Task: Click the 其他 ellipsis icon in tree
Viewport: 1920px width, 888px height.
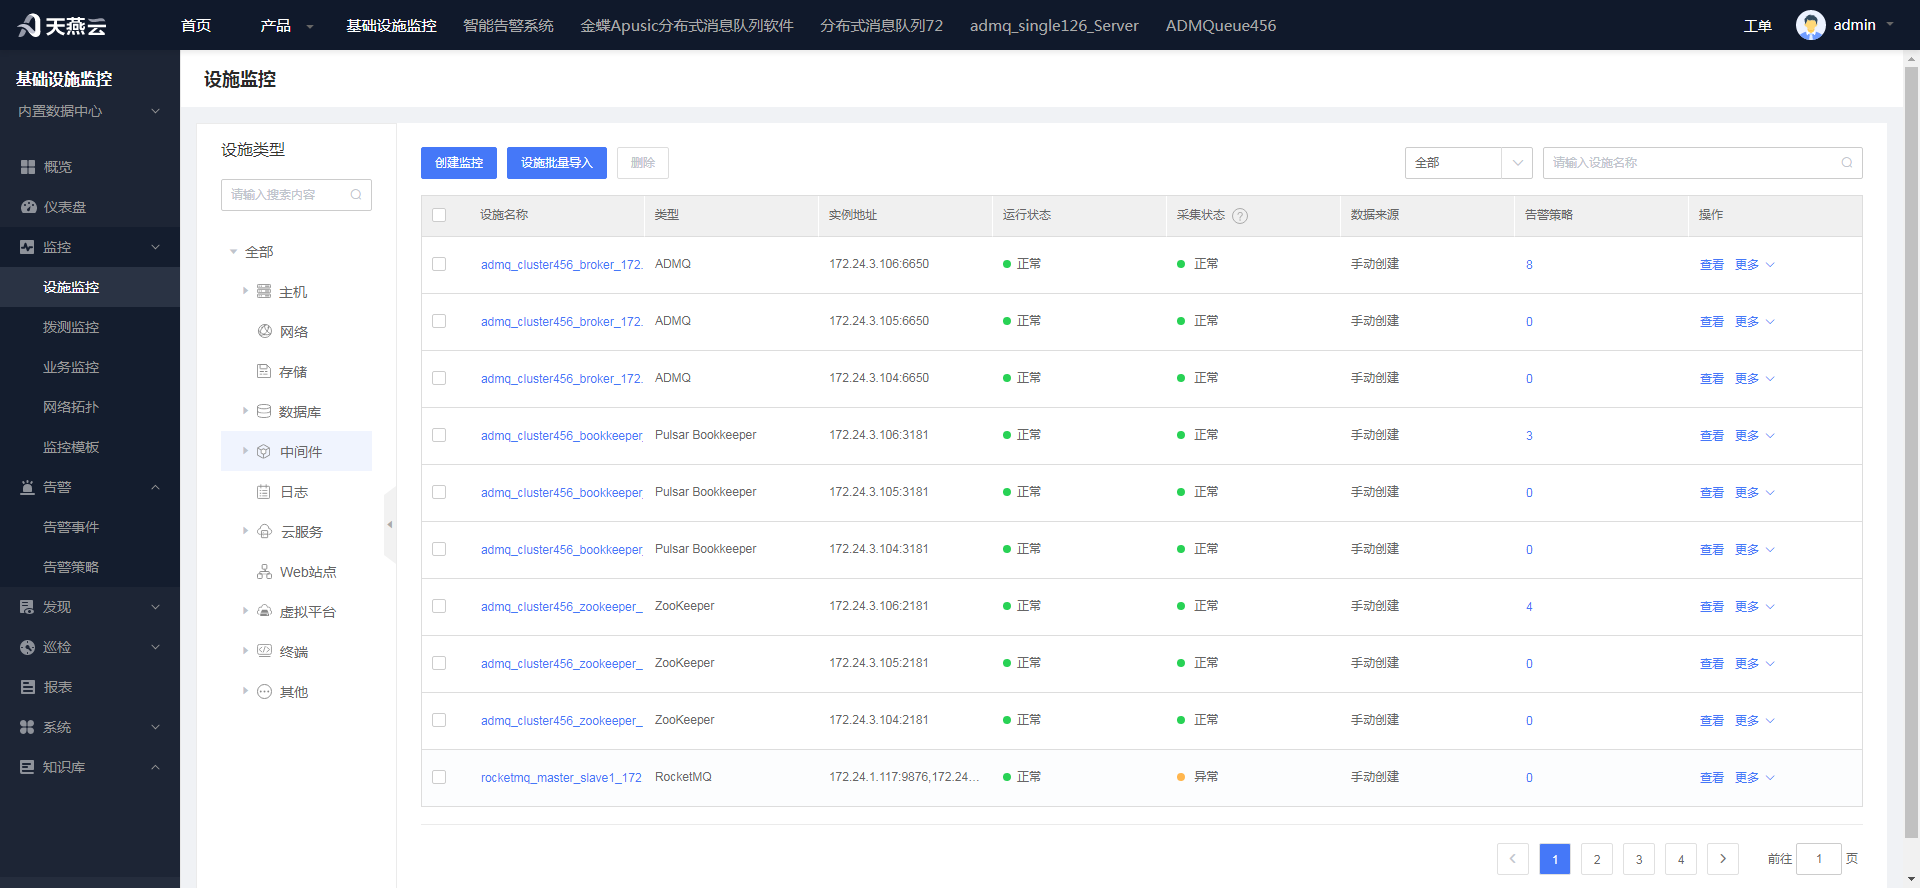Action: [264, 691]
